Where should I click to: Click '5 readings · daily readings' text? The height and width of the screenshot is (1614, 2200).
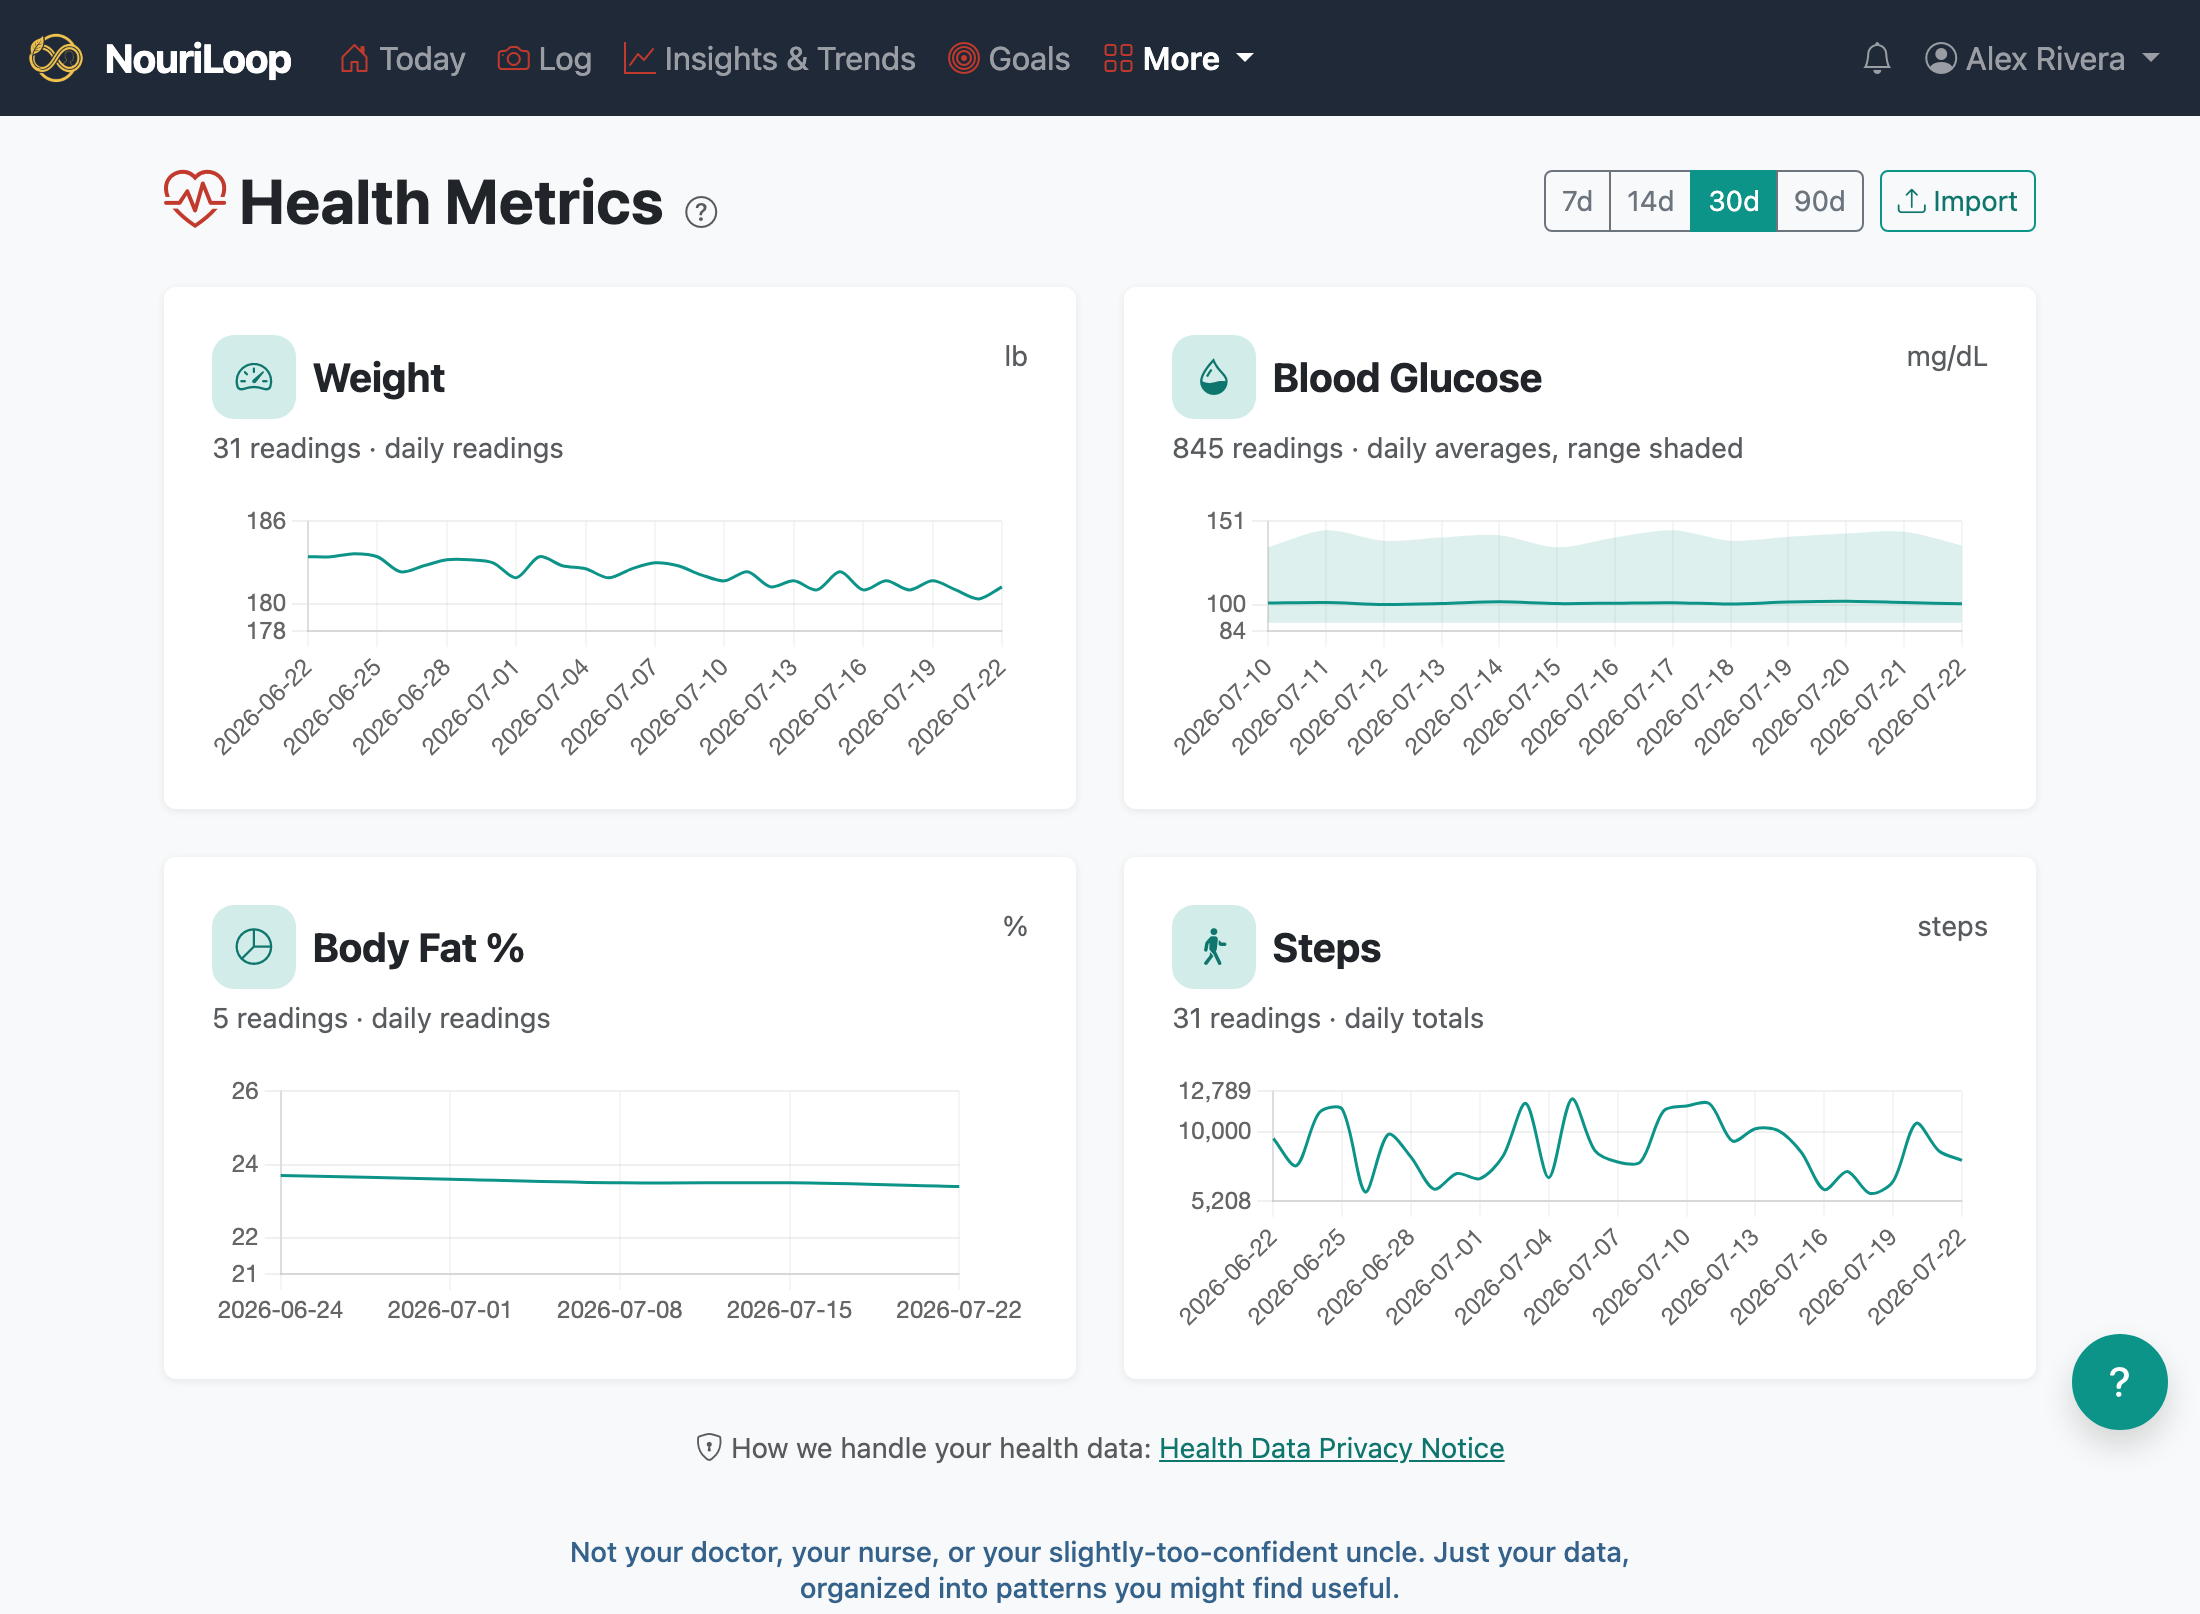coord(381,1018)
